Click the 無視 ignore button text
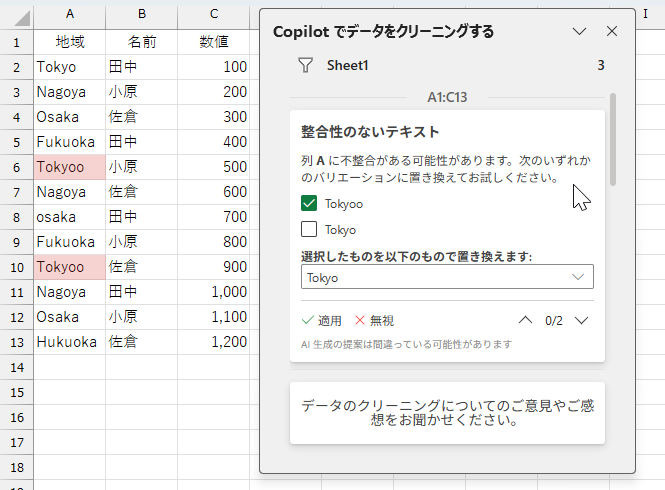 tap(382, 320)
